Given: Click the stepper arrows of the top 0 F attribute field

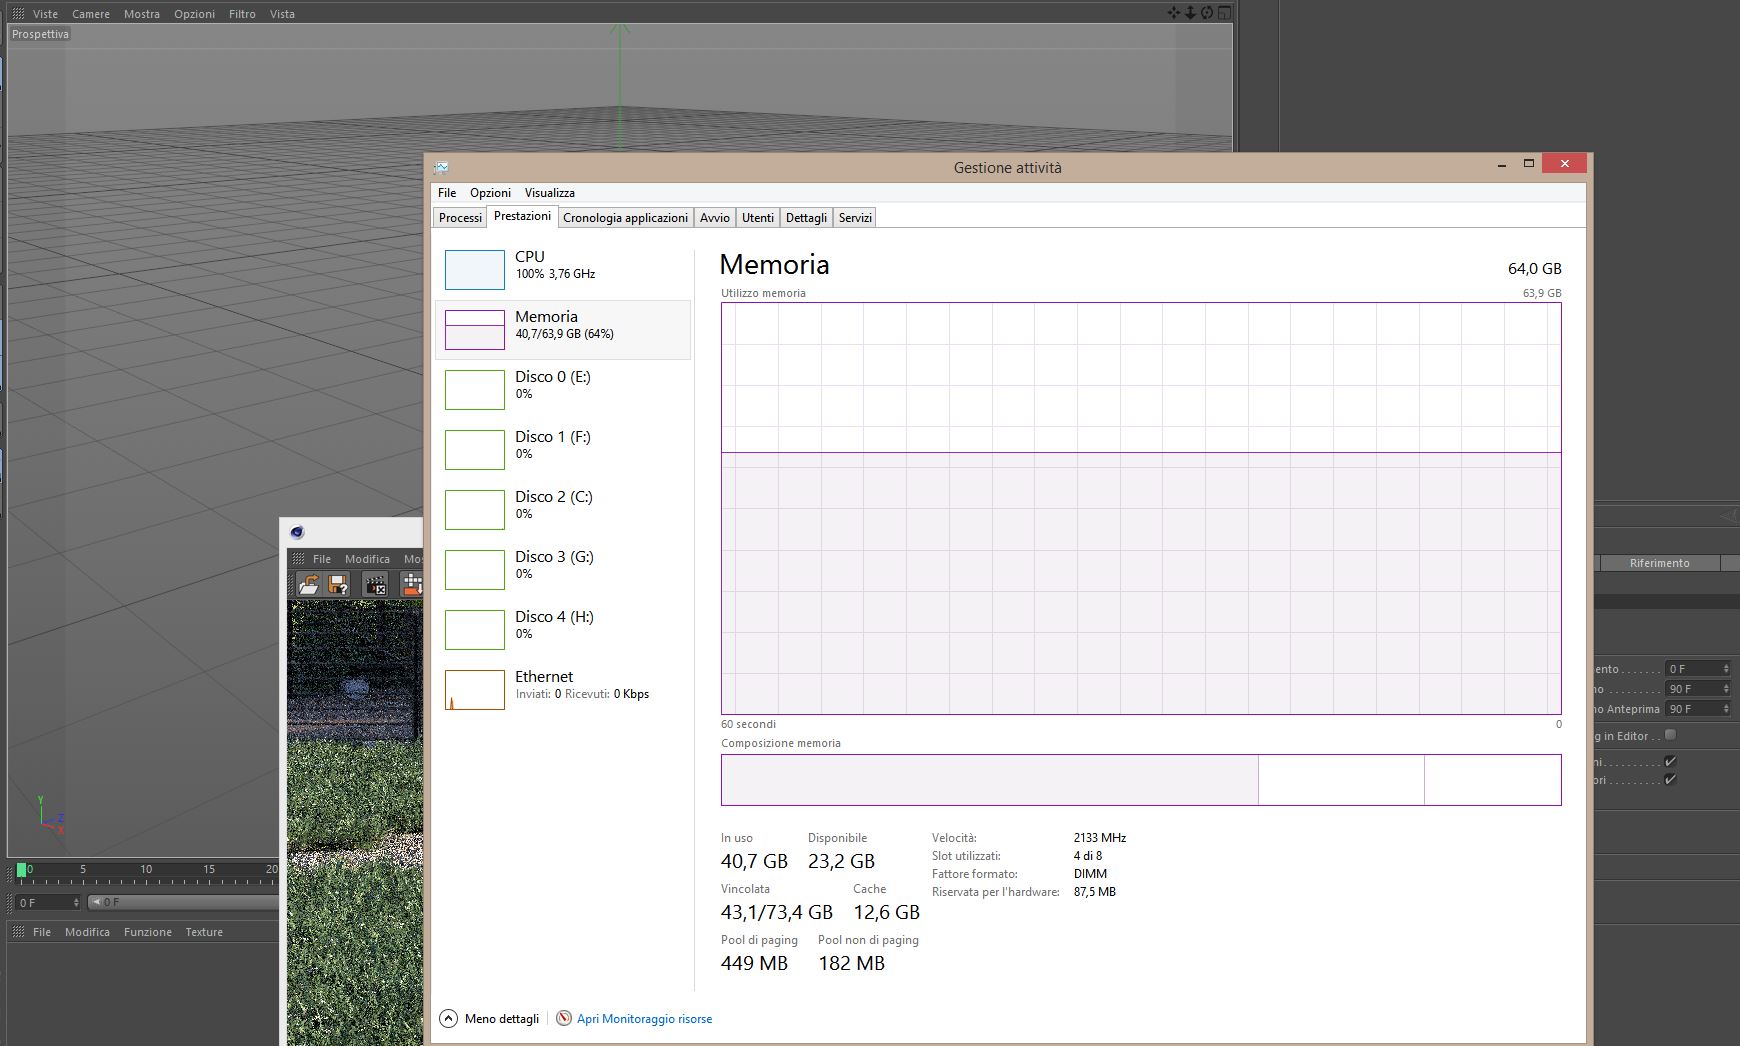Looking at the screenshot, I should pos(1726,669).
